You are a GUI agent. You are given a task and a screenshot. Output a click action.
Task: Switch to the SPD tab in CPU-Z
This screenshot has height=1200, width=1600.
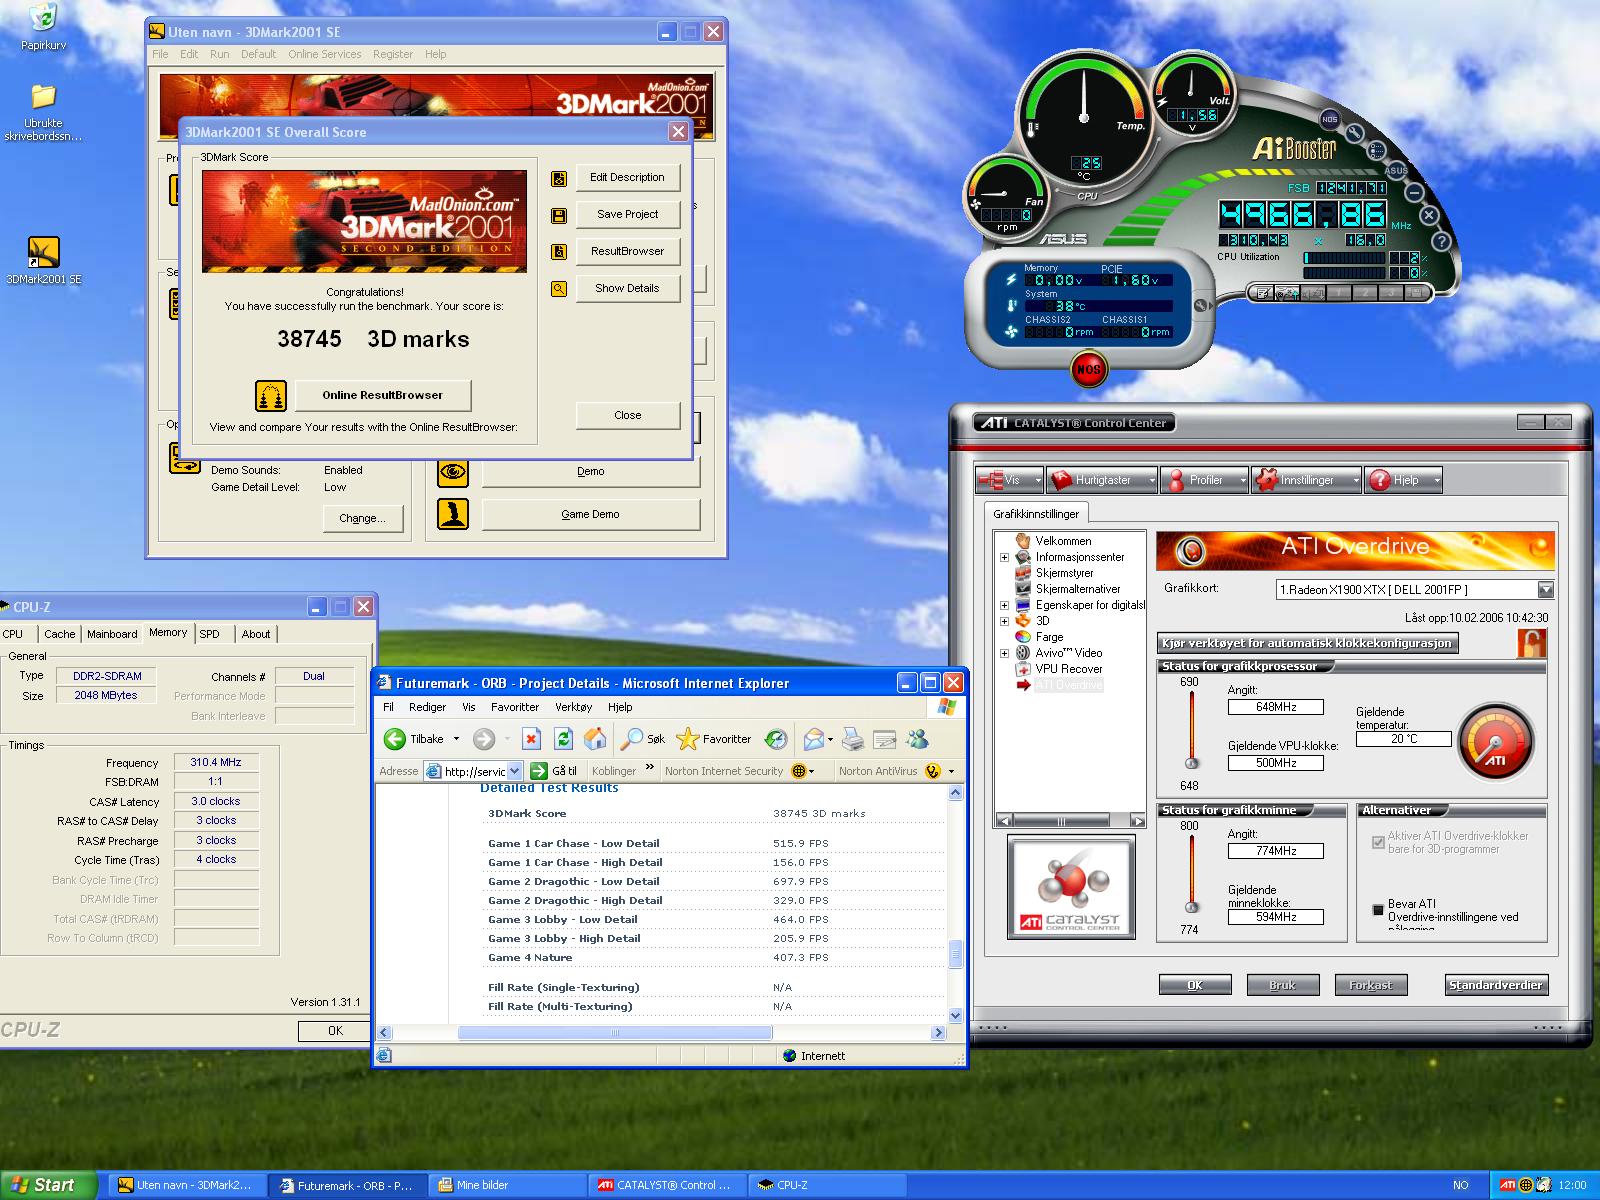[x=209, y=634]
